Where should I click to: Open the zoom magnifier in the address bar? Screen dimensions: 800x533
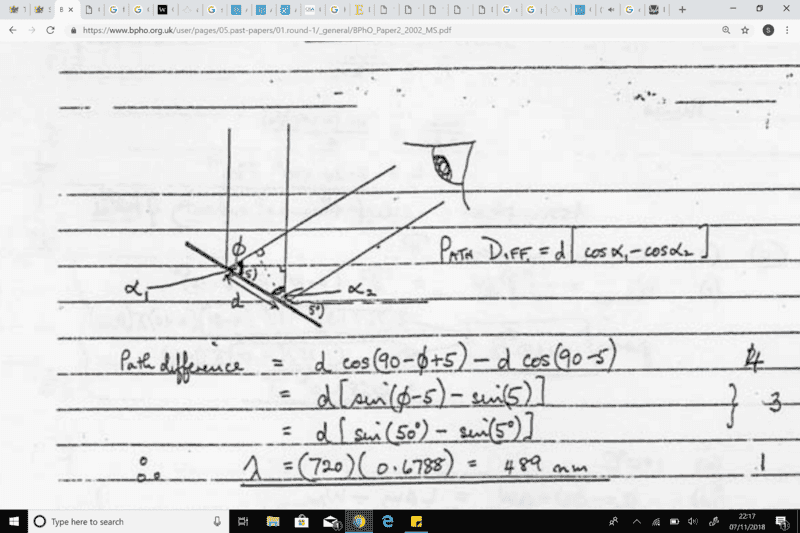coord(726,30)
